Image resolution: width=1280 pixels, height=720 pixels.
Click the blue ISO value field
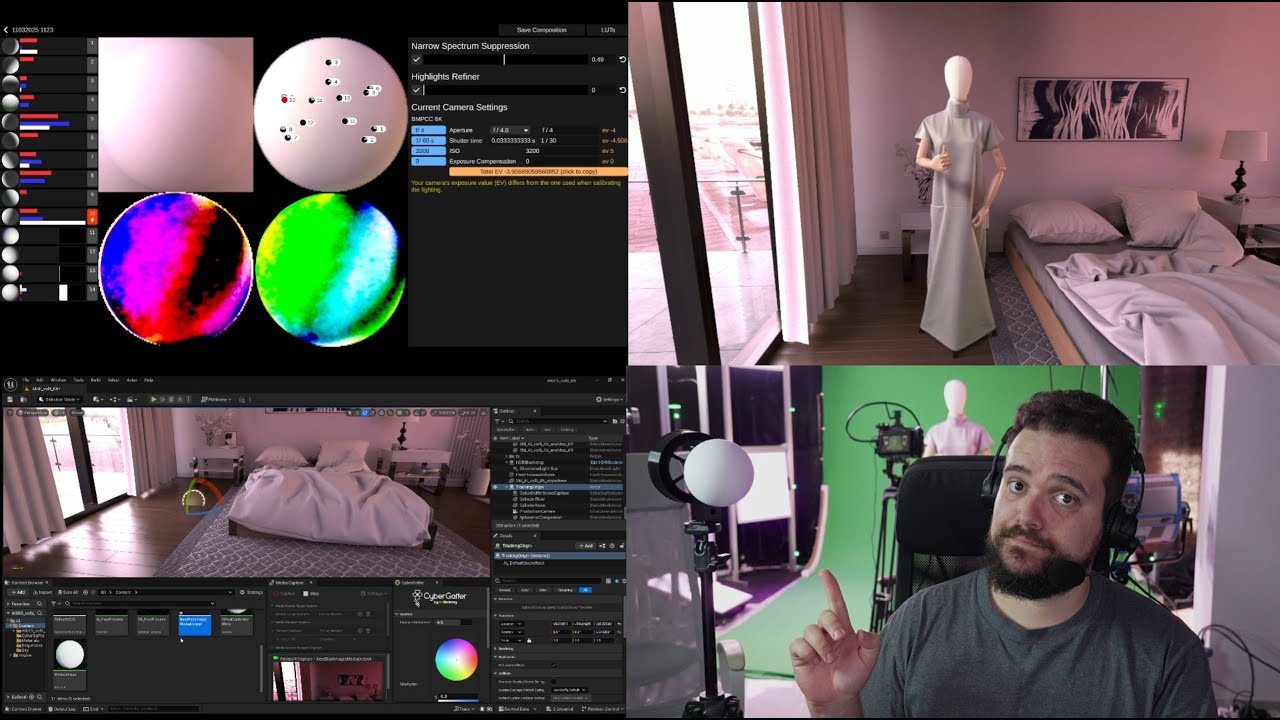click(428, 151)
